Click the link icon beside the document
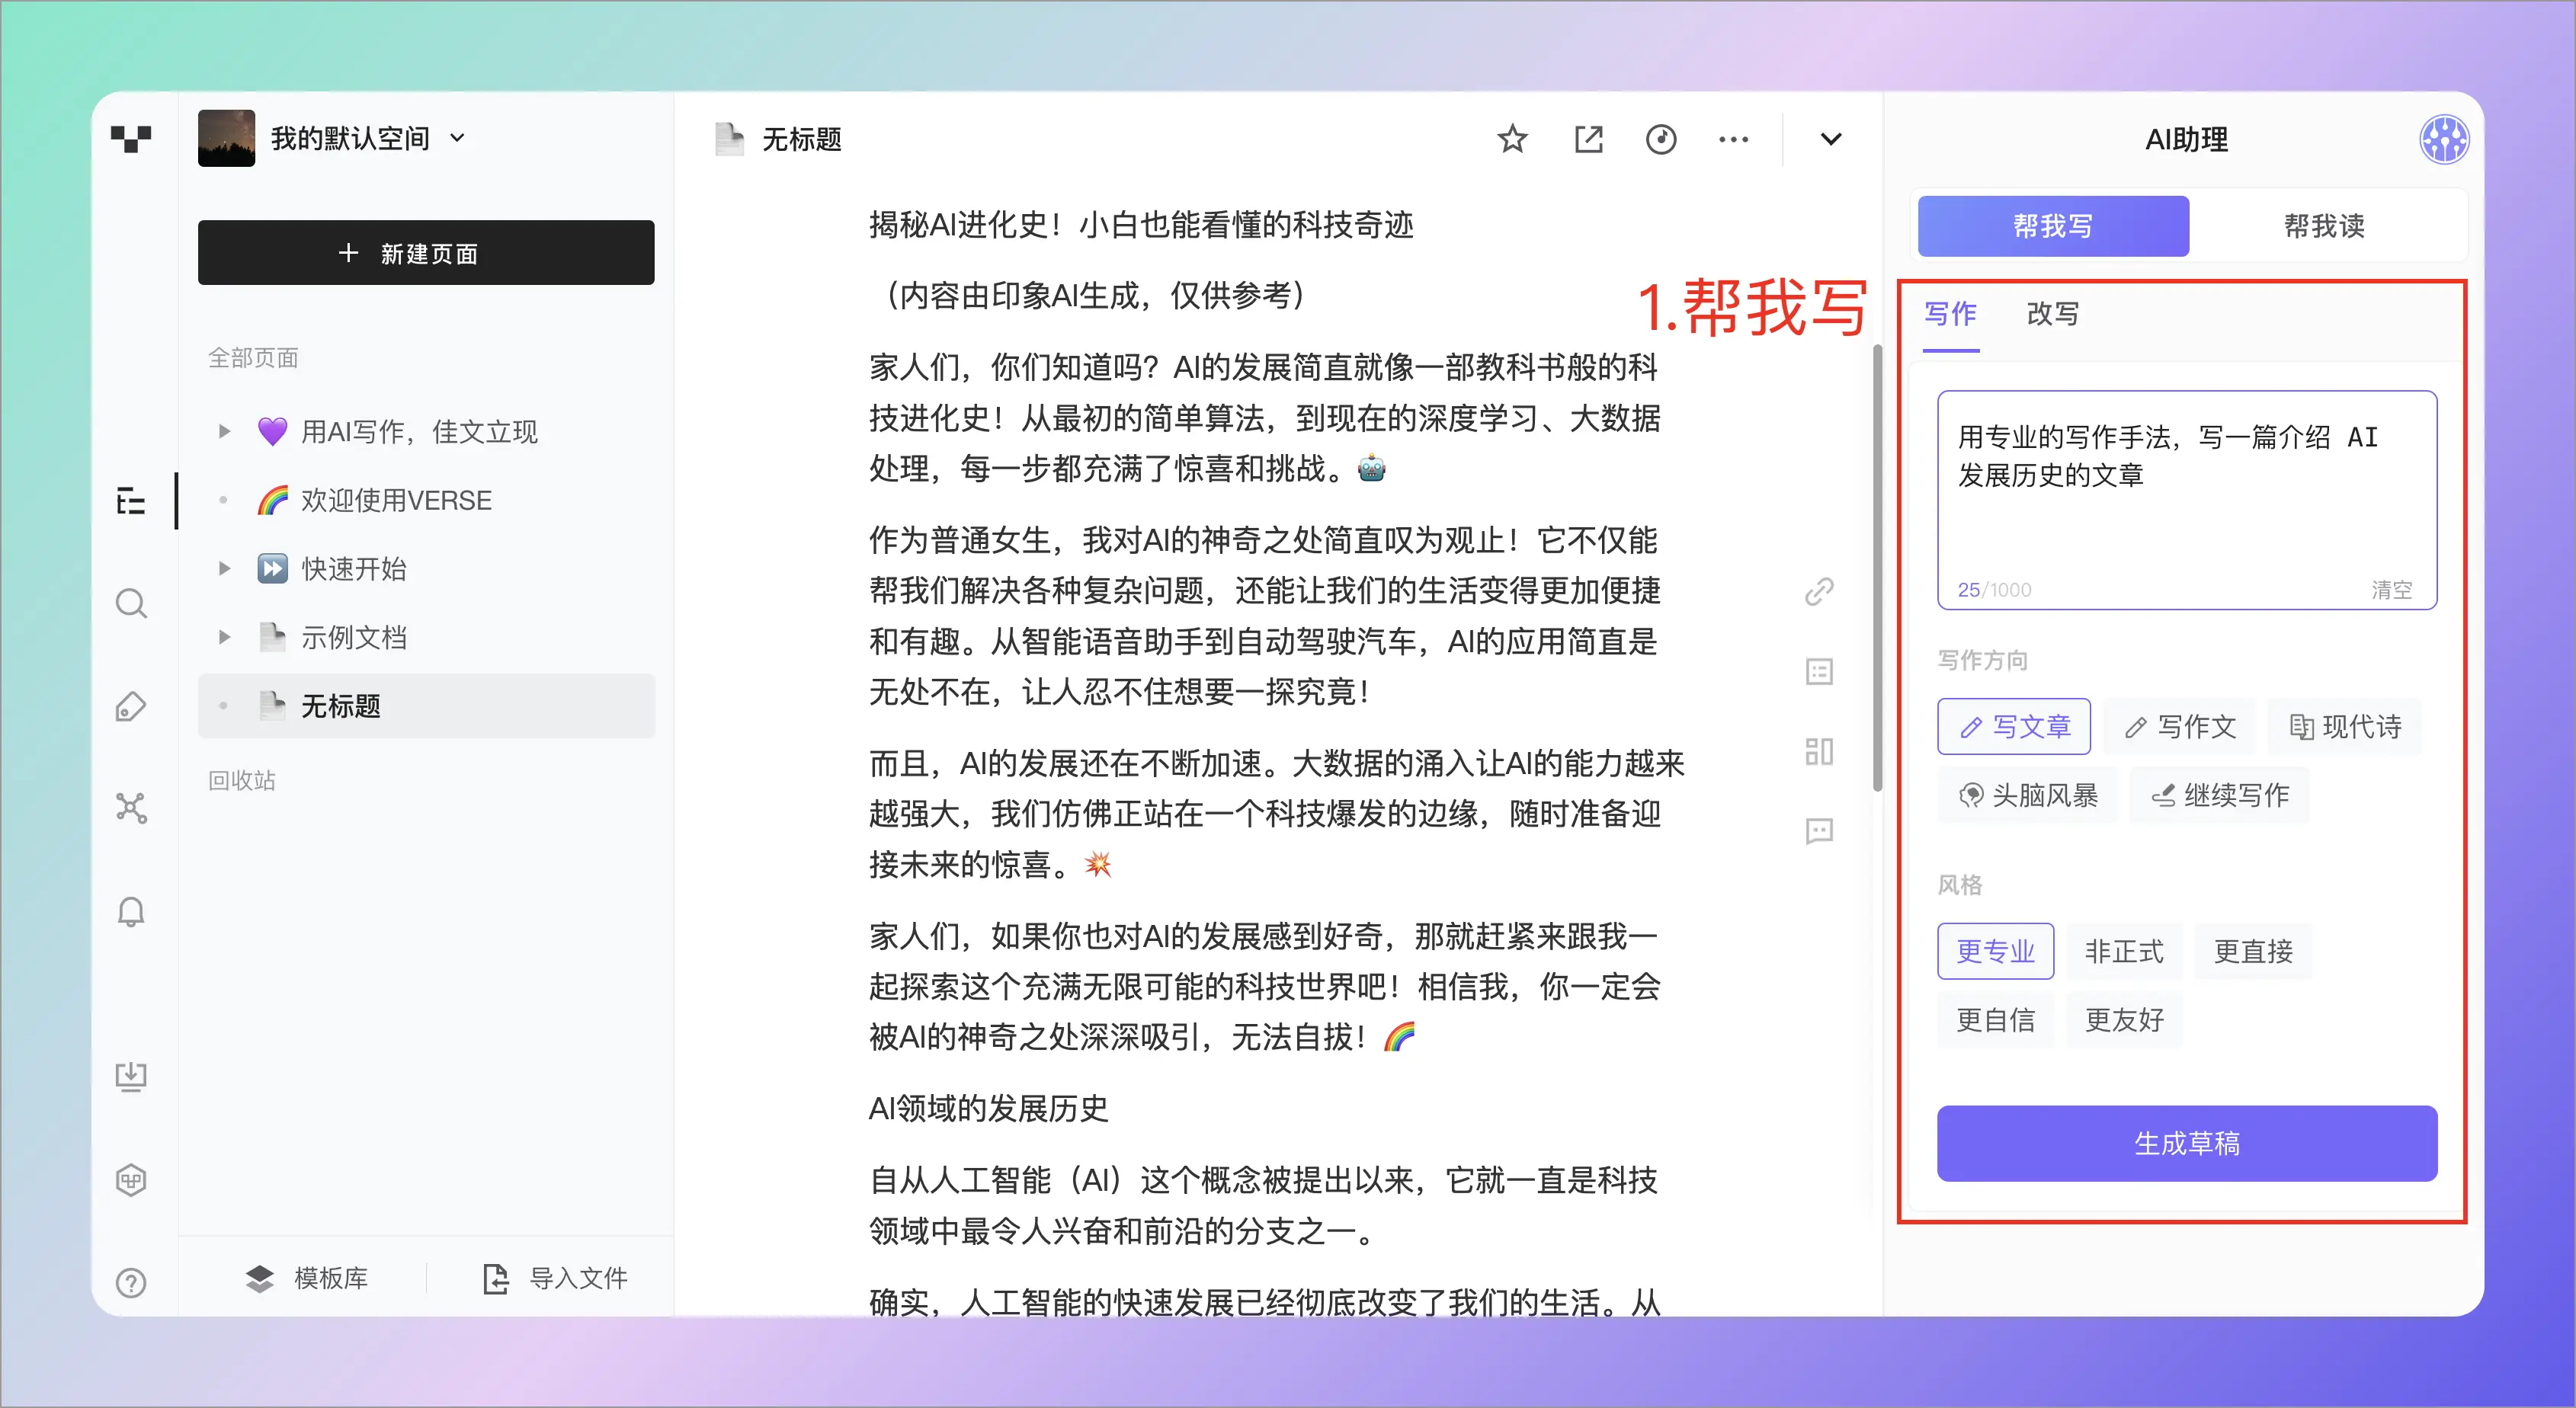This screenshot has height=1408, width=2576. point(1819,591)
